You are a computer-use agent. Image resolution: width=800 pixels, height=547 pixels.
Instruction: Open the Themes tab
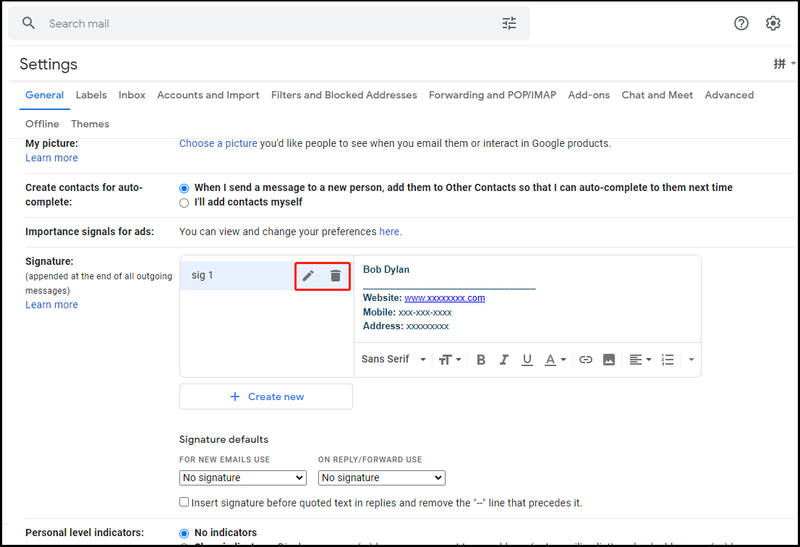[90, 124]
